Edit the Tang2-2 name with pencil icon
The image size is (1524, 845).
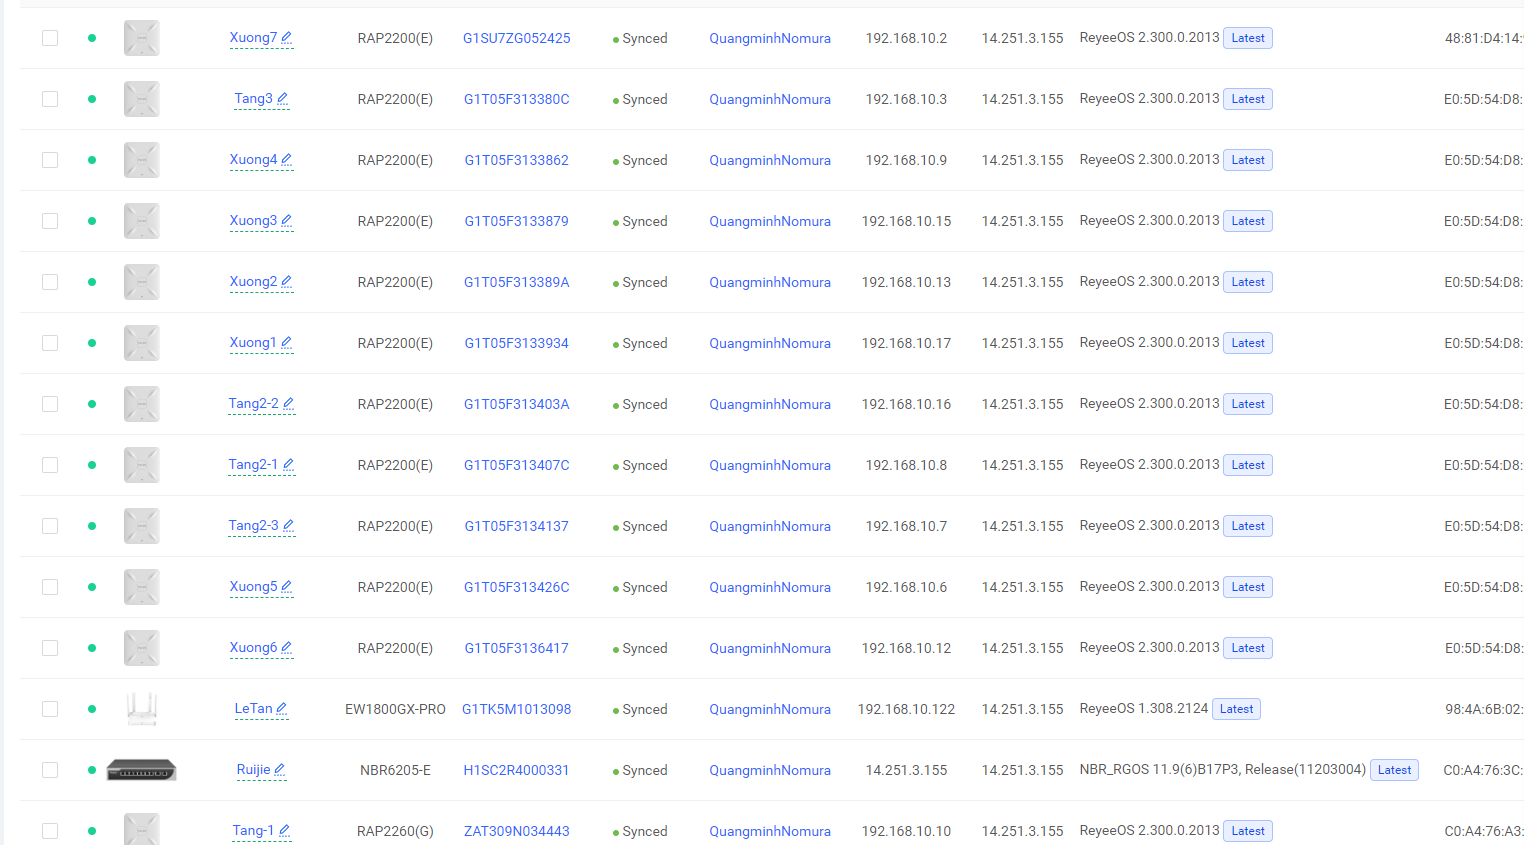(x=288, y=404)
